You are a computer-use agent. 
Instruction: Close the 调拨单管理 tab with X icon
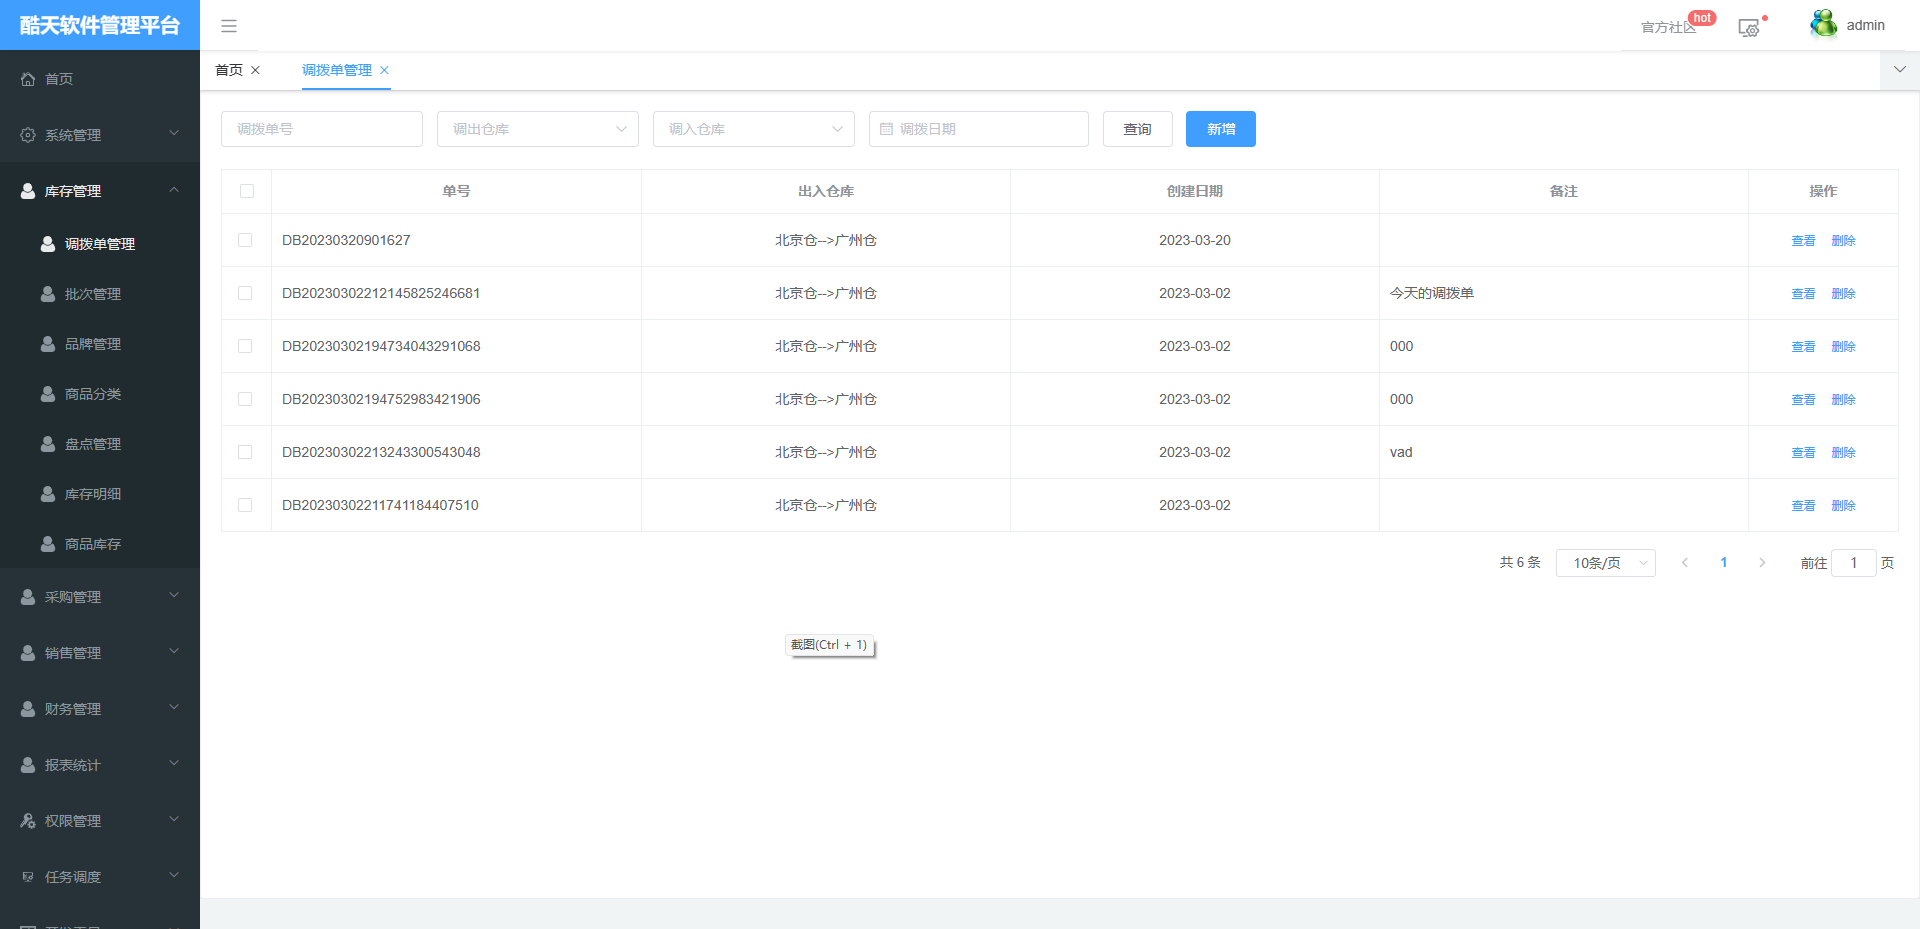pos(384,70)
